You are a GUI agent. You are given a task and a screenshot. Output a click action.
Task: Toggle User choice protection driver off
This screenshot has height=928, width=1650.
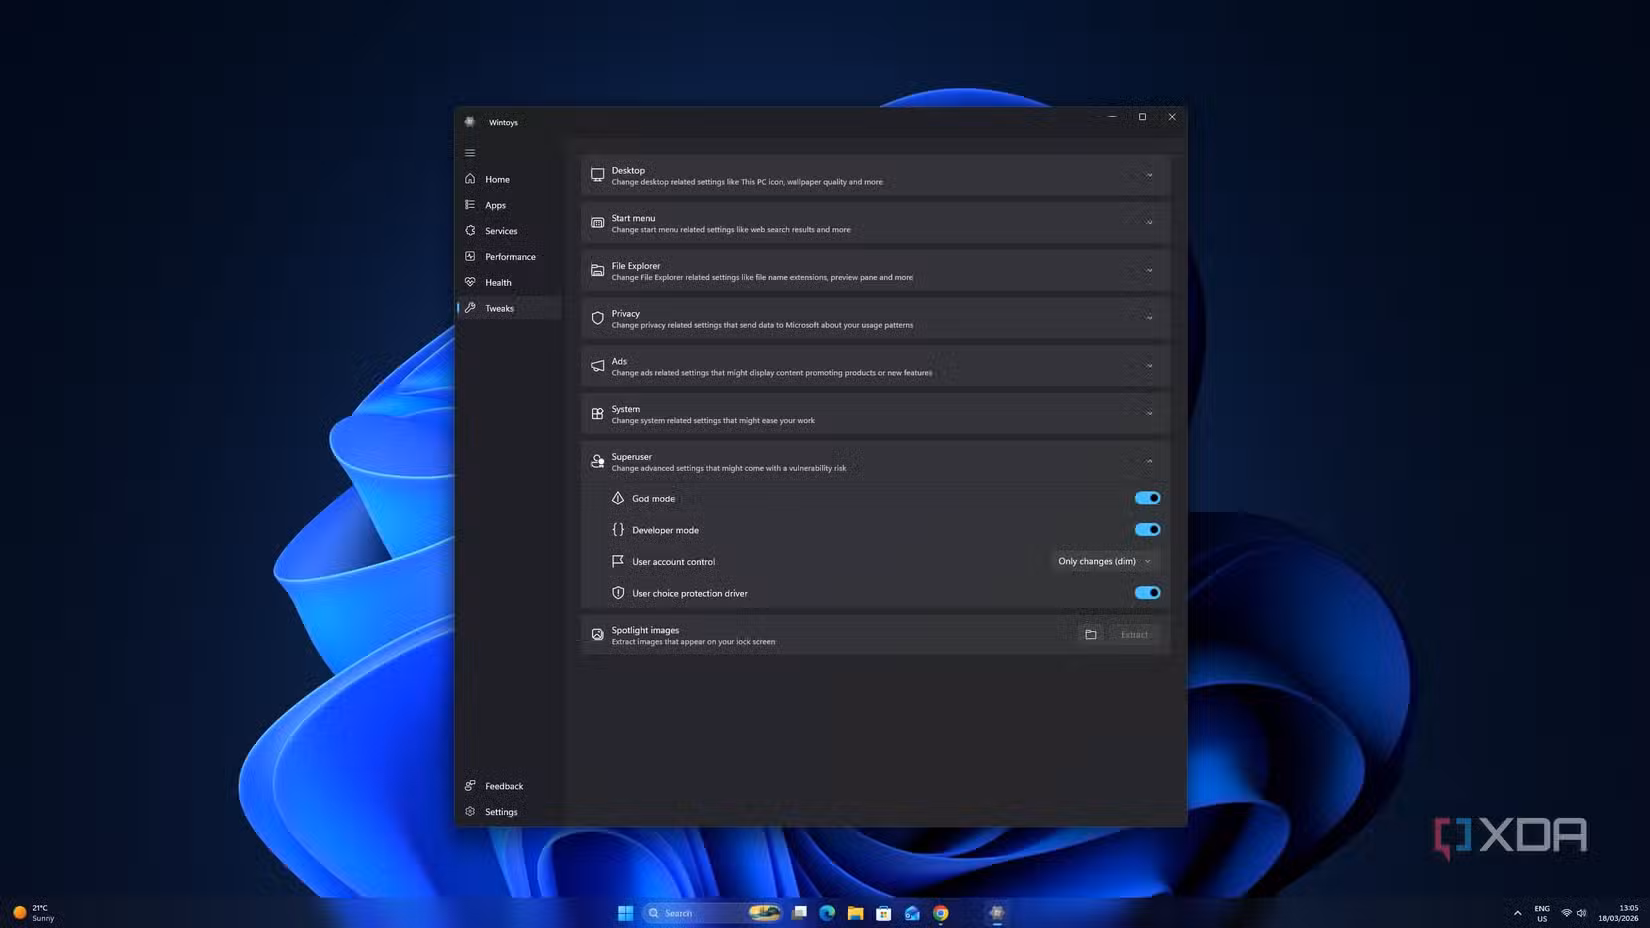click(1147, 593)
